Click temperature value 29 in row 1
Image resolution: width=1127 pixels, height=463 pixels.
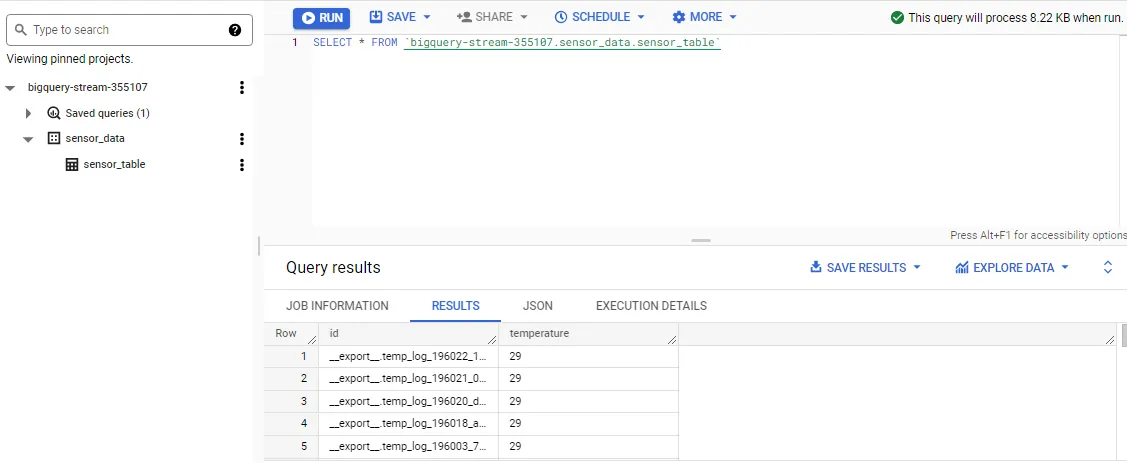tap(515, 357)
